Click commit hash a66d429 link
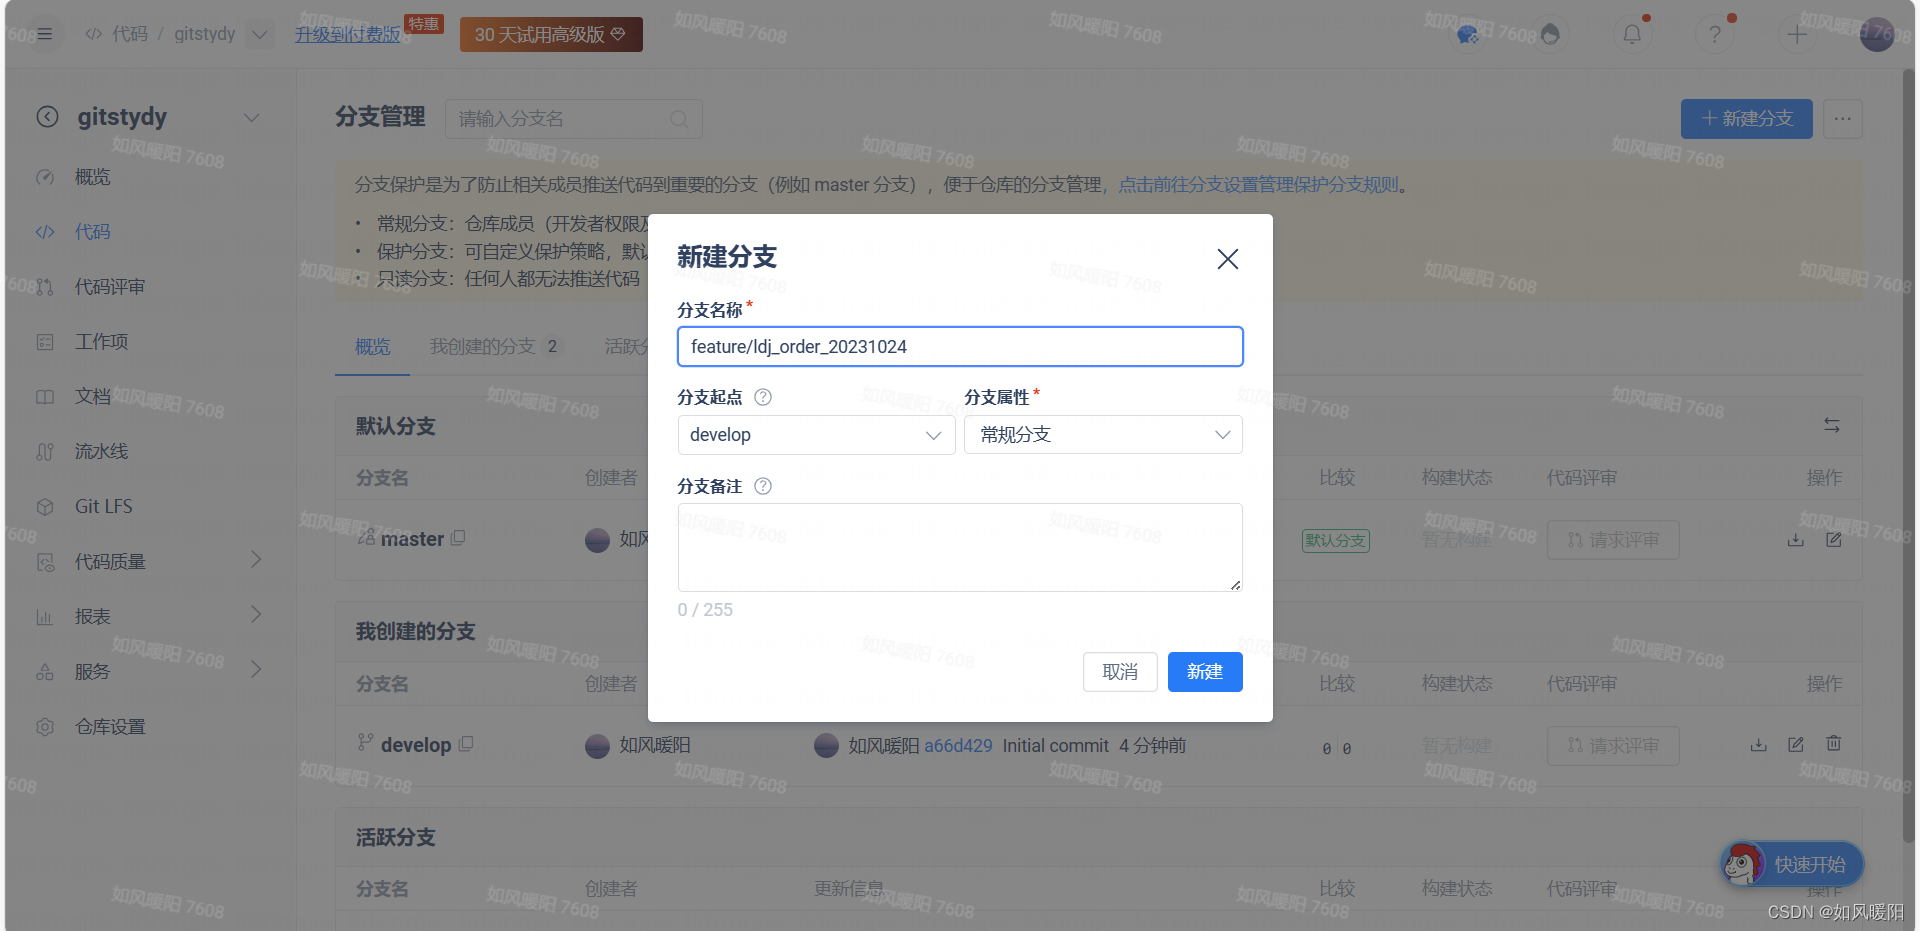The width and height of the screenshot is (1920, 931). point(958,746)
